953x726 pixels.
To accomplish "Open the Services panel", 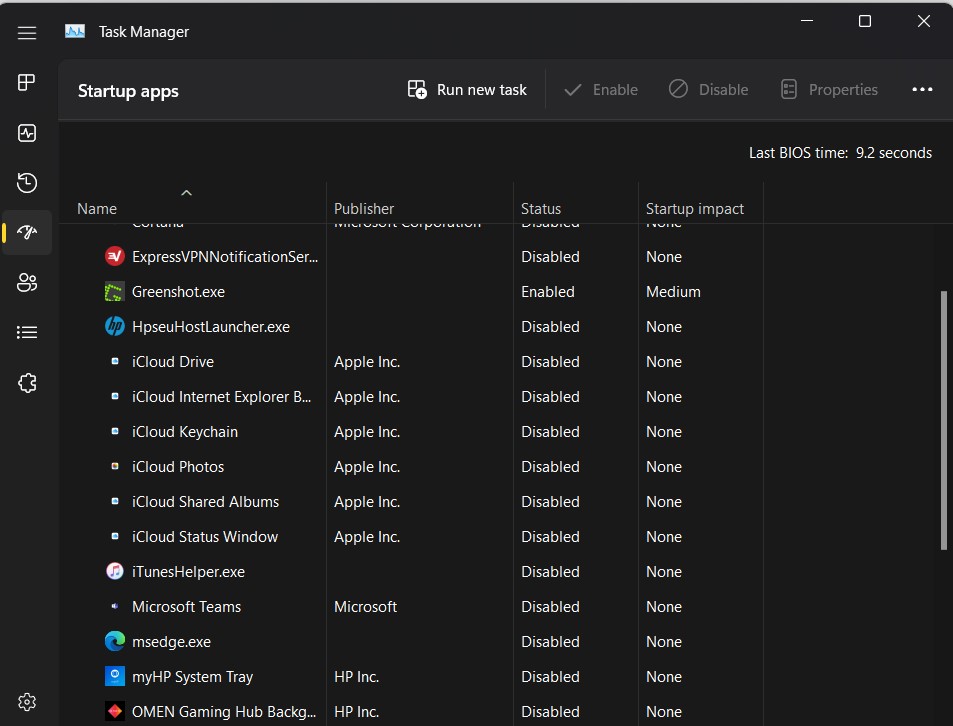I will [x=27, y=382].
